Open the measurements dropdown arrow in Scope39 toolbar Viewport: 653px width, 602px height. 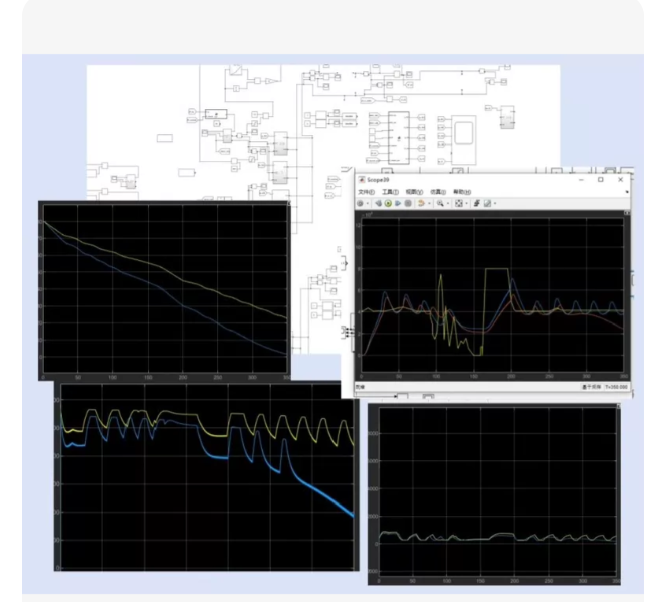[495, 203]
